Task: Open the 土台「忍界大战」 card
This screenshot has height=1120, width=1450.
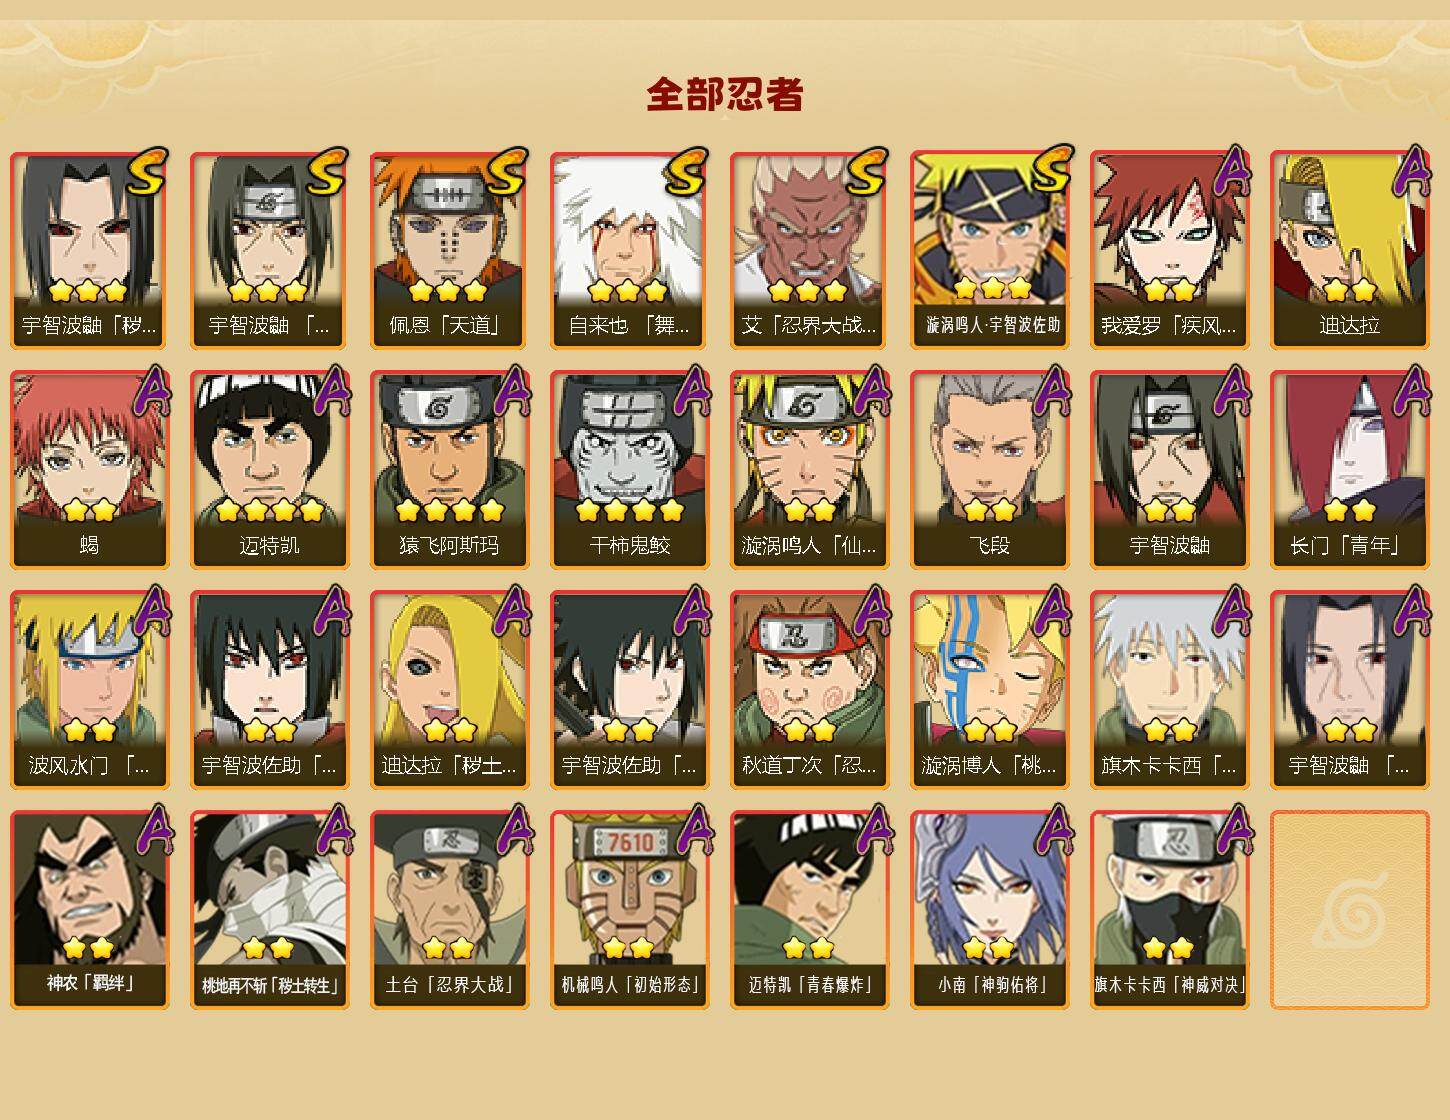Action: tap(449, 910)
